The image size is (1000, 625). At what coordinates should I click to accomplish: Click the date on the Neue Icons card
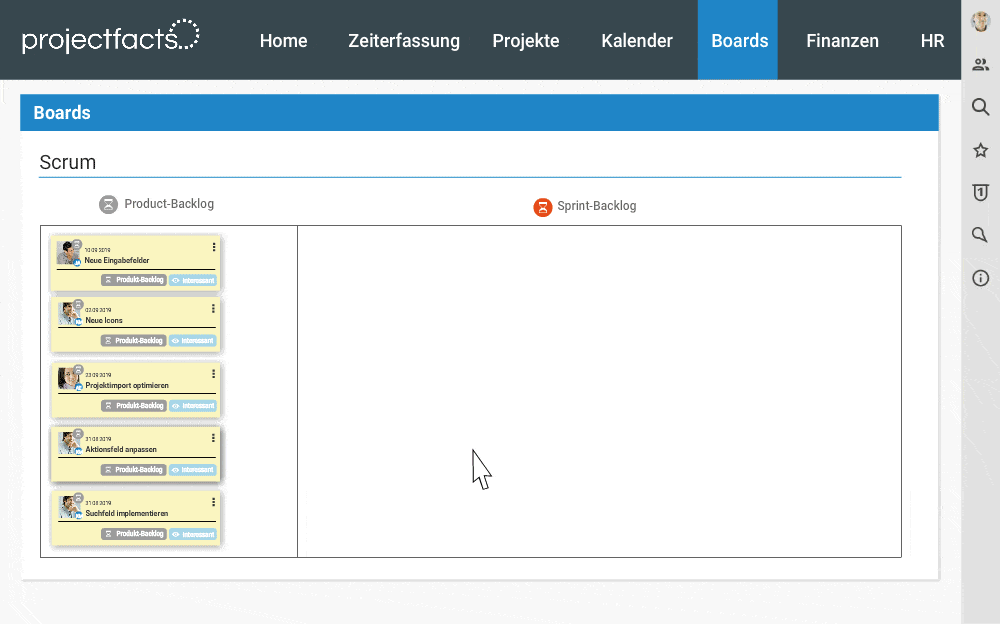coord(98,310)
